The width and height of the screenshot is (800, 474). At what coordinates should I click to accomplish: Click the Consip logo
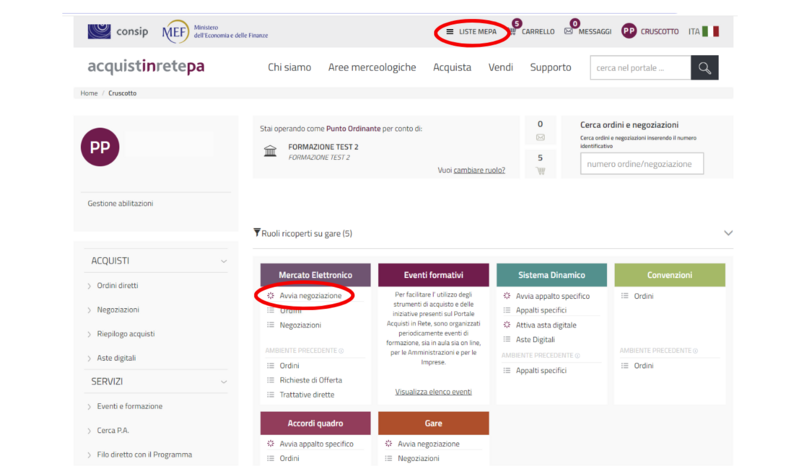118,31
